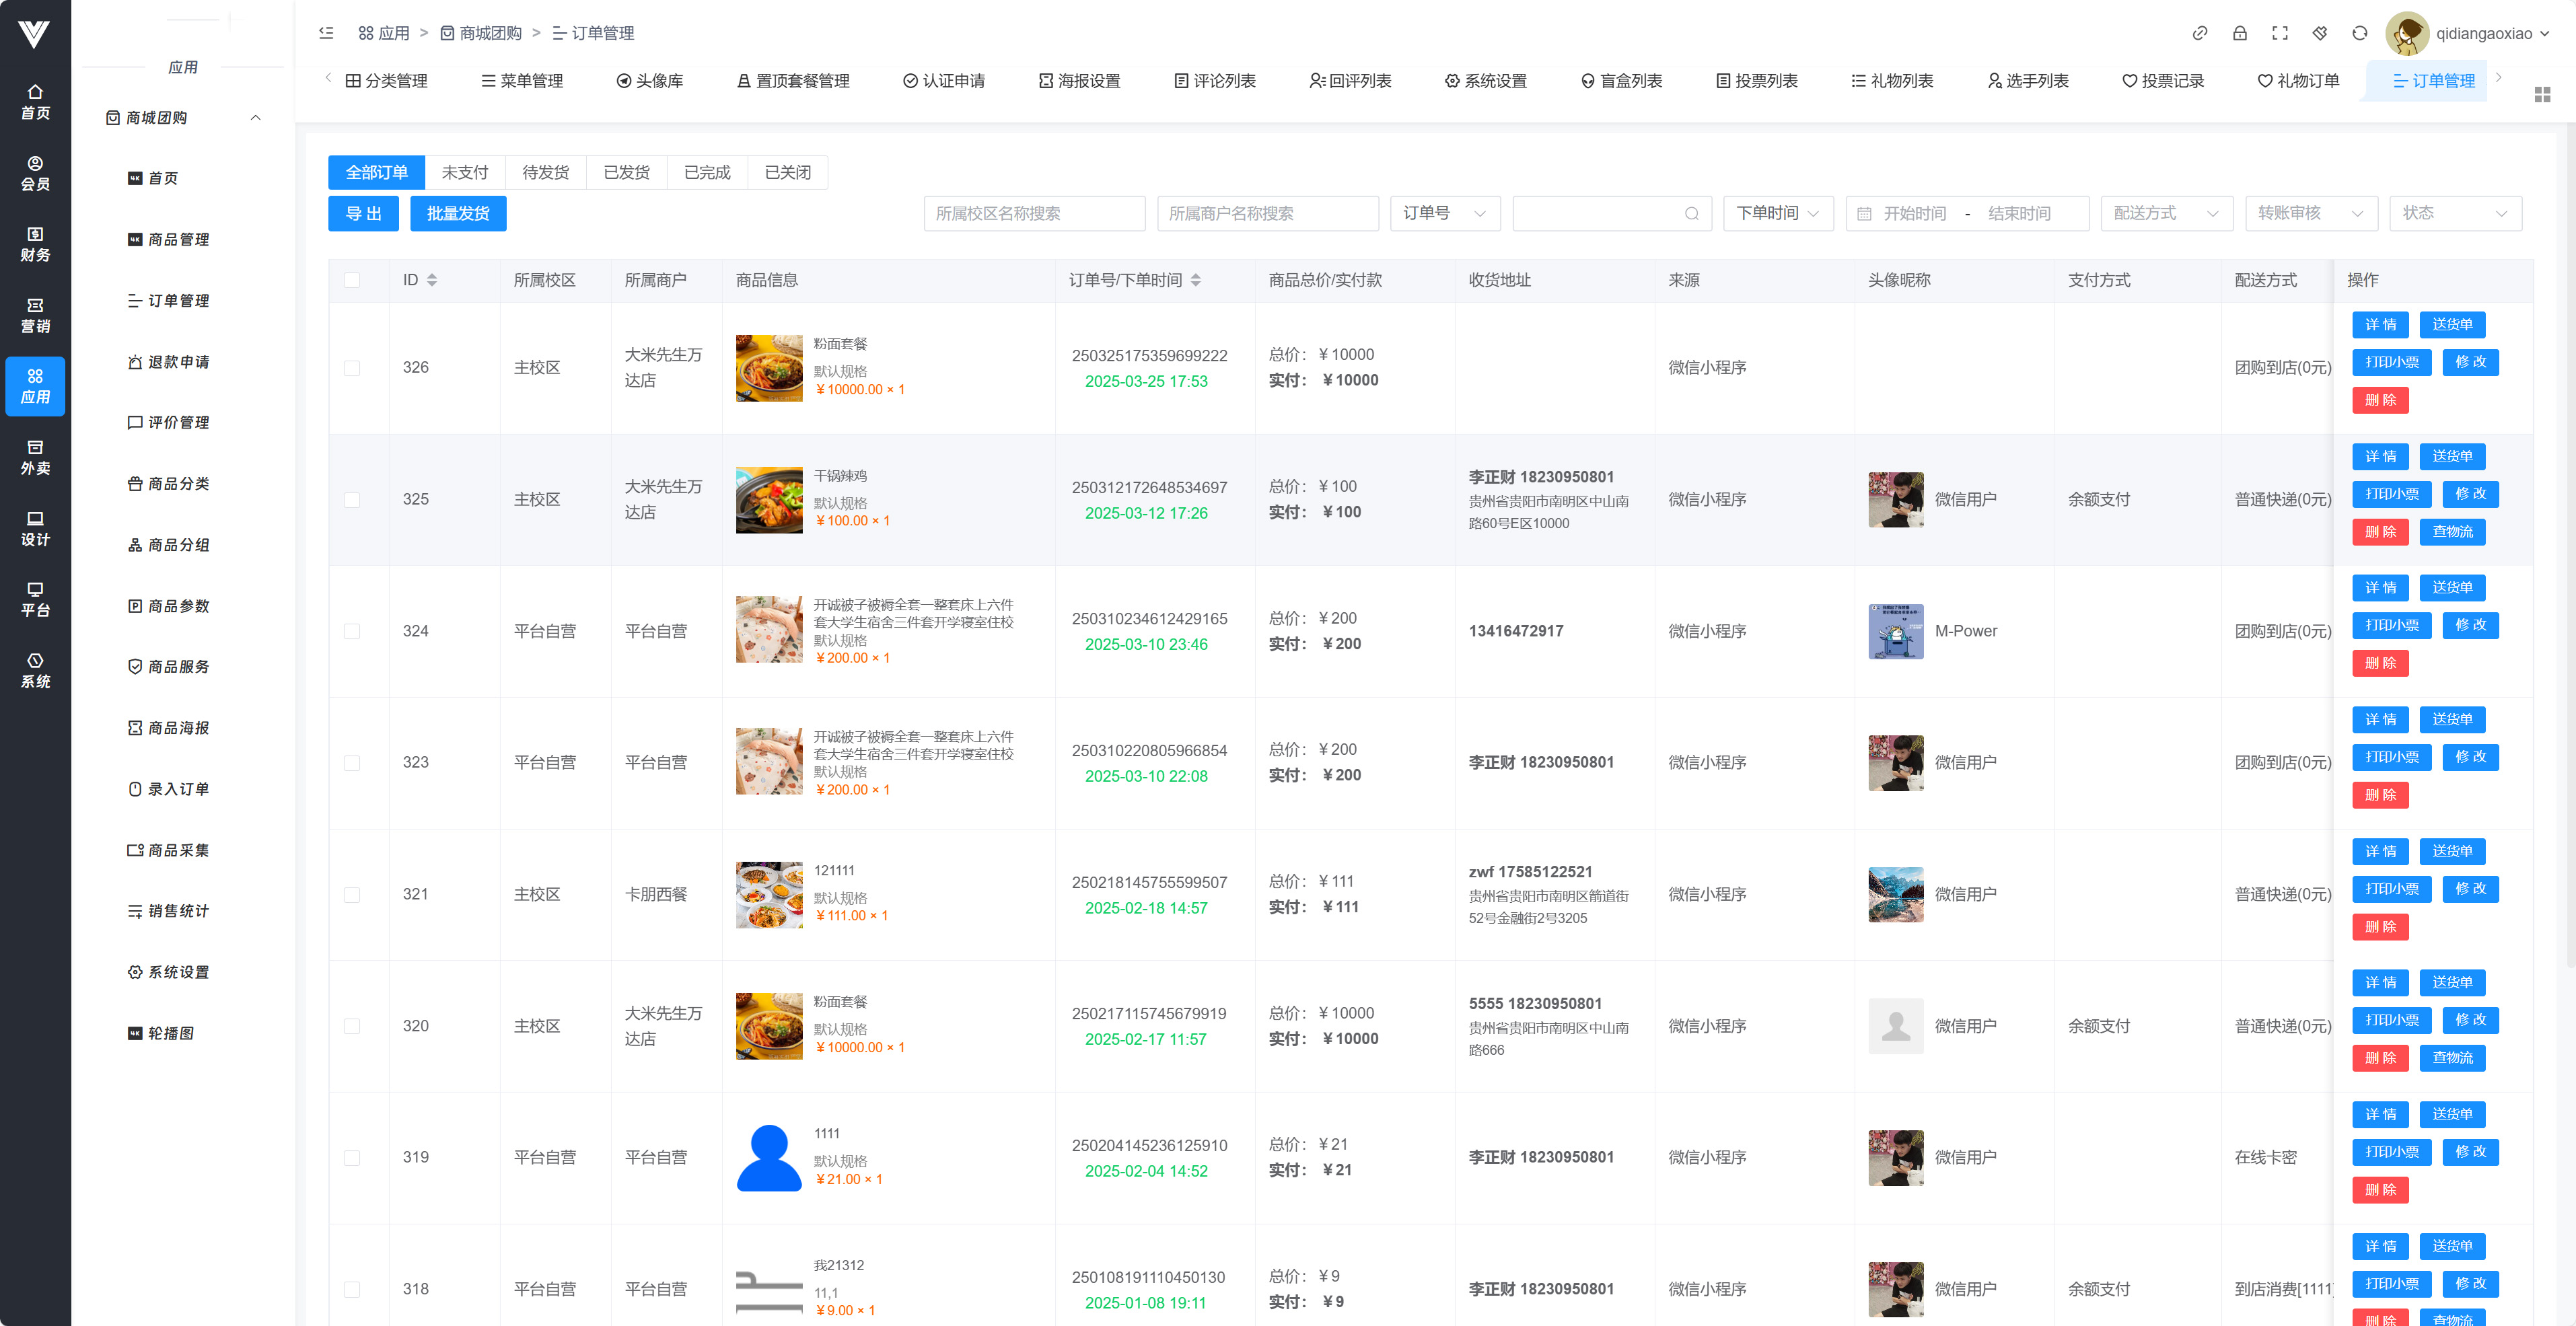Click the lock screen icon
Viewport: 2576px width, 1326px height.
(x=2239, y=33)
